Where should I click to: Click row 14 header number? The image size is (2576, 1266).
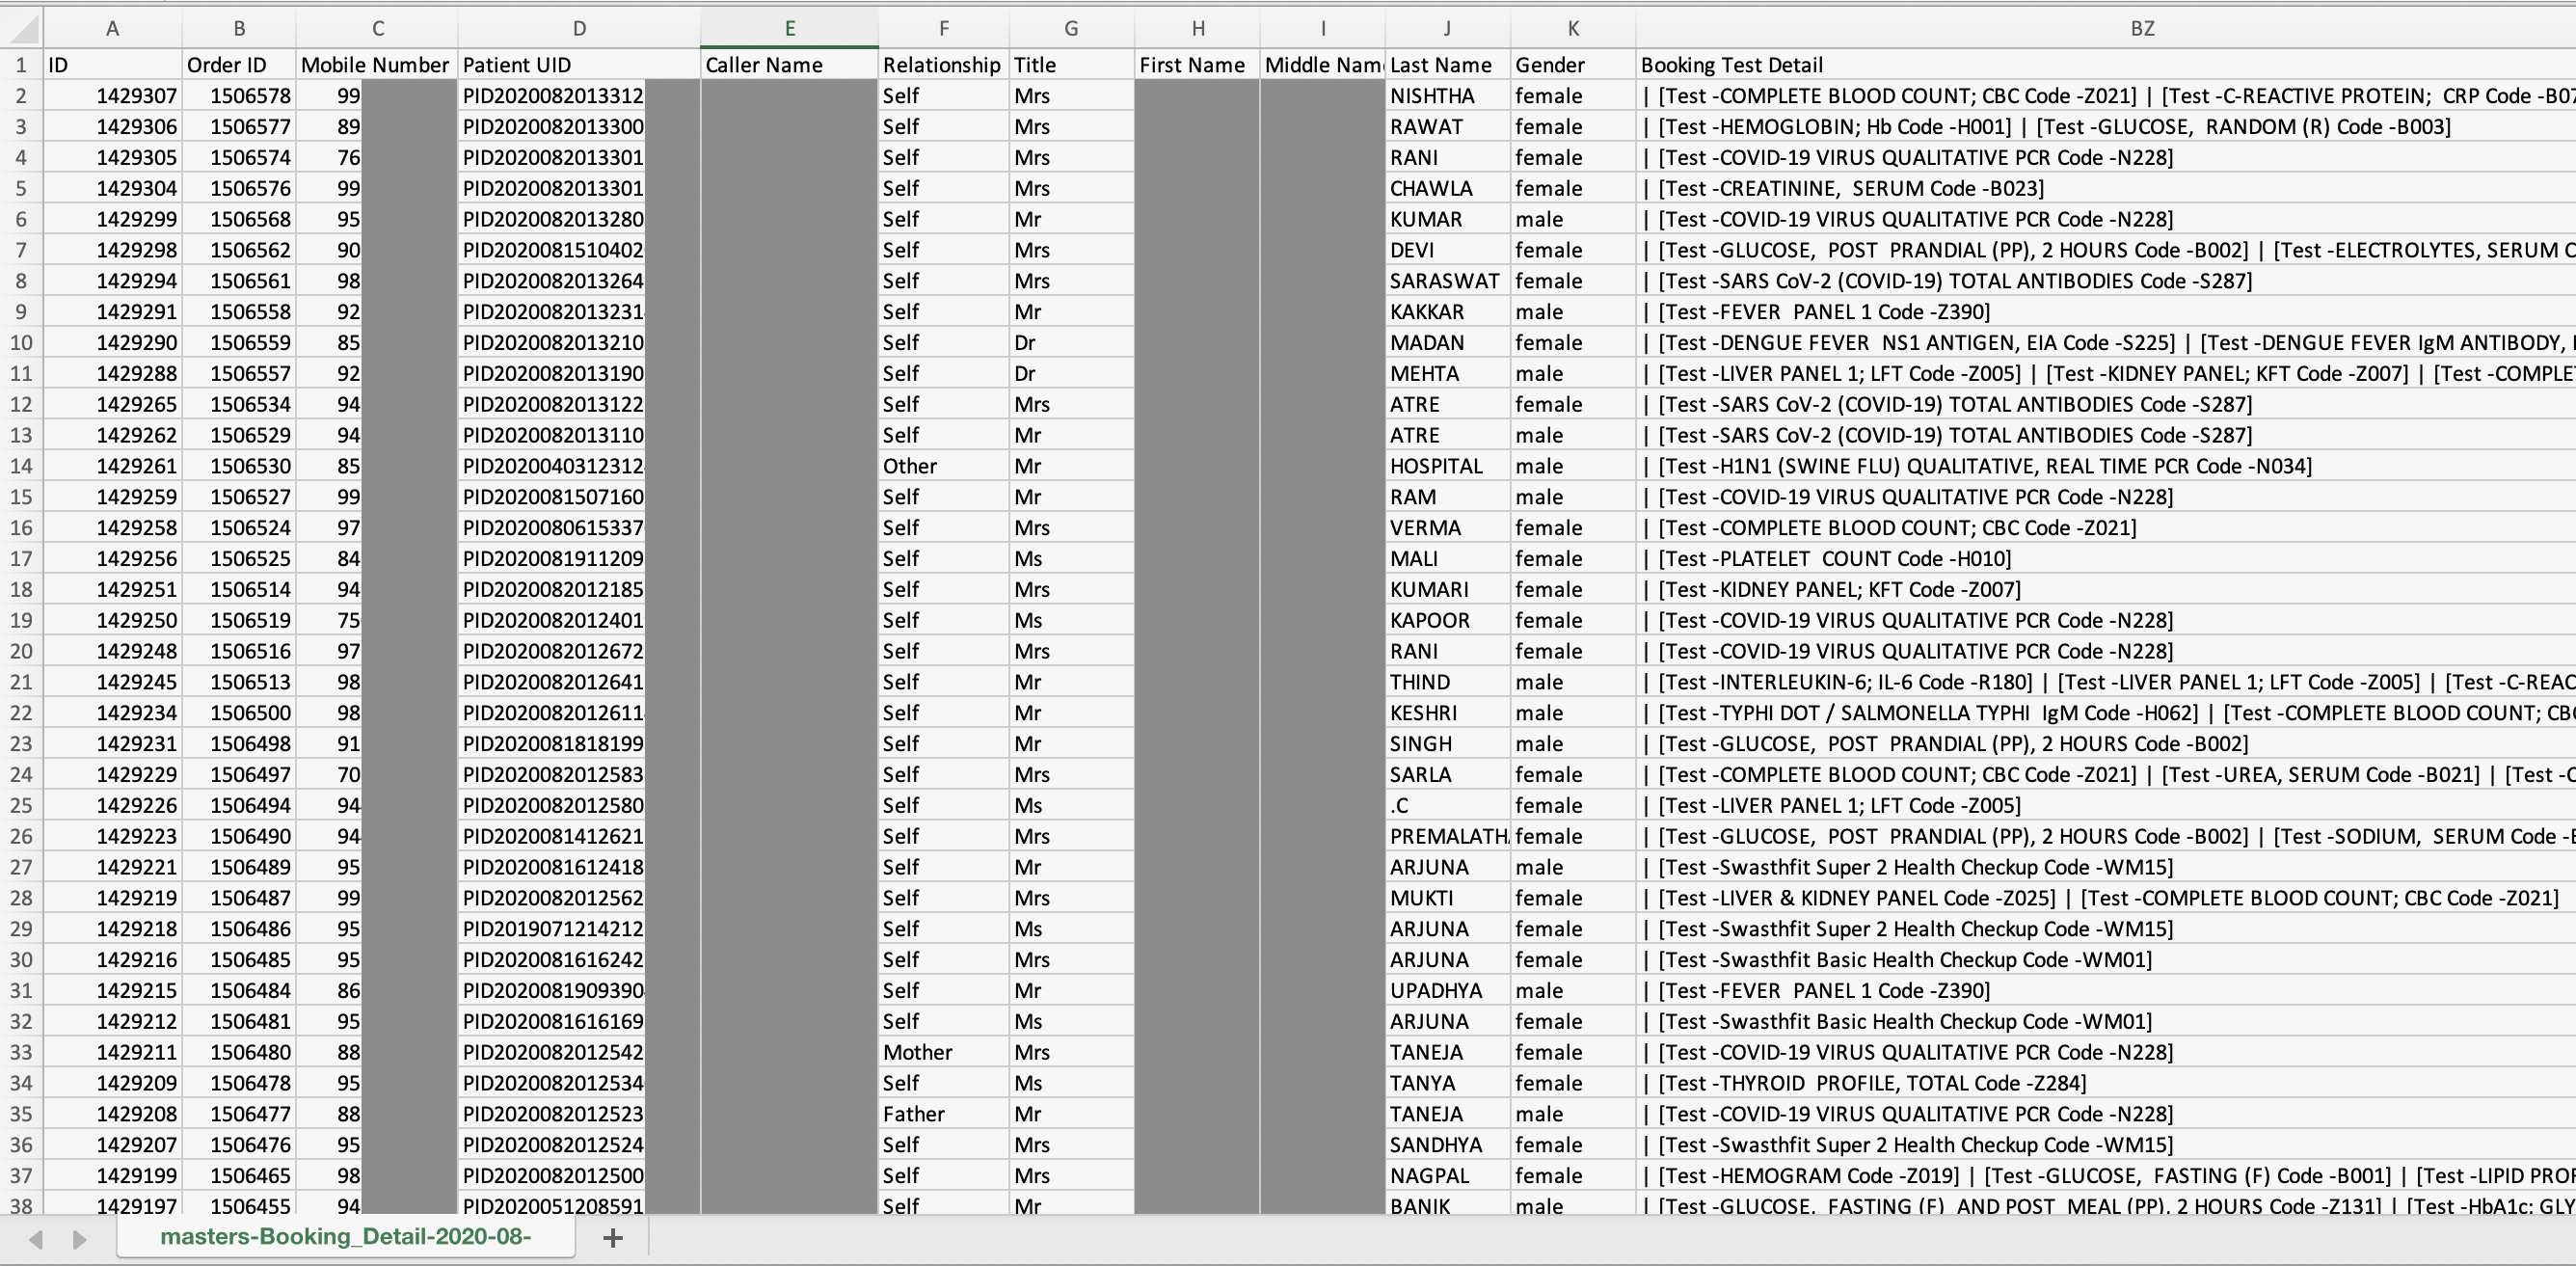[20, 466]
